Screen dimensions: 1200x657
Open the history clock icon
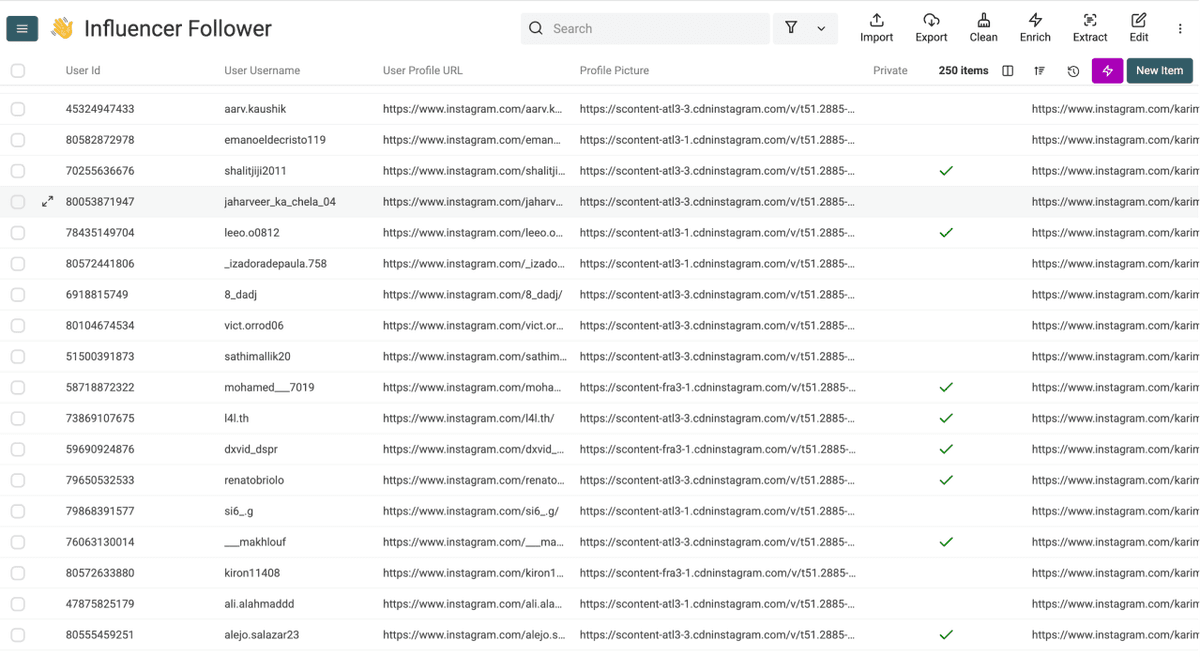click(x=1073, y=71)
